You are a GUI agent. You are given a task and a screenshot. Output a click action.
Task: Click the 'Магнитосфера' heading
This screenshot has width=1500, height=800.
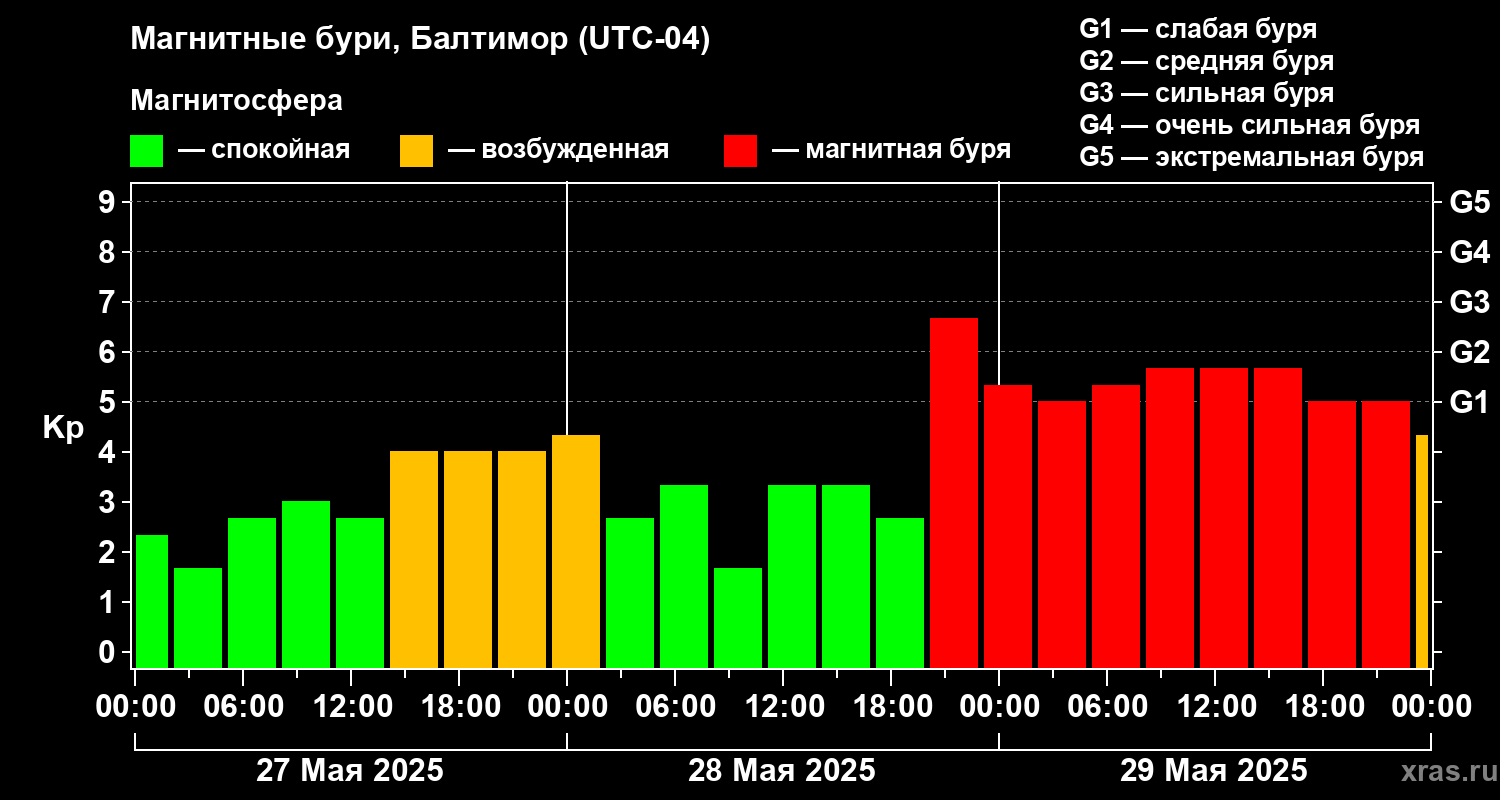pyautogui.click(x=236, y=101)
